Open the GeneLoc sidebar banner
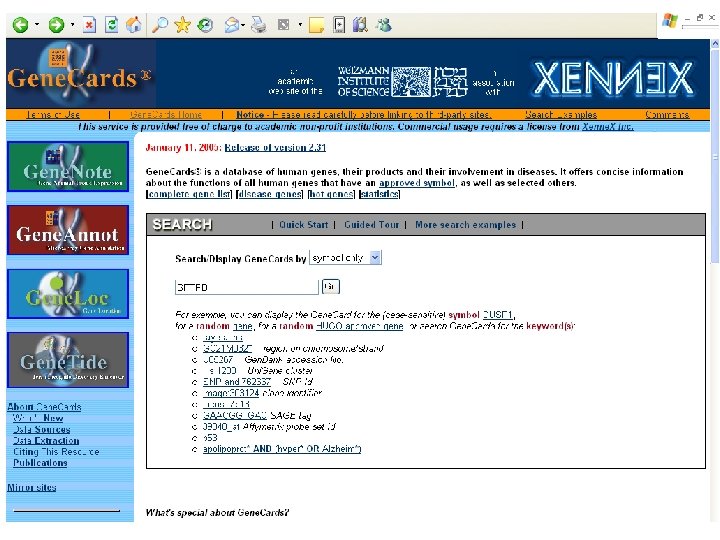 pyautogui.click(x=68, y=294)
